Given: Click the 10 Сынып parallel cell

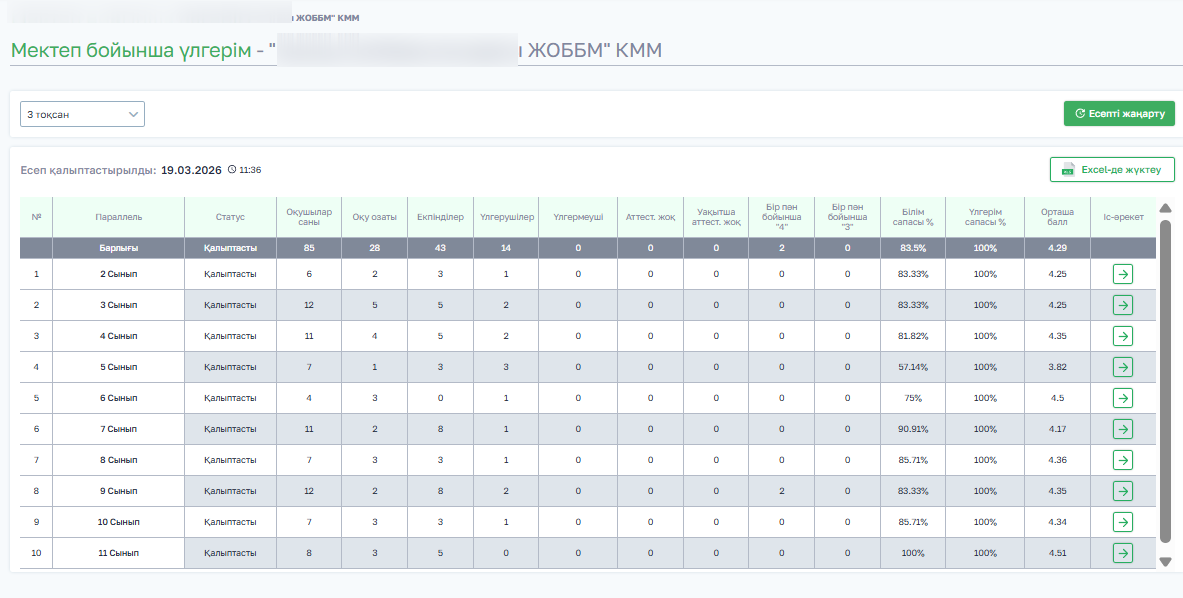Looking at the screenshot, I should tap(118, 522).
